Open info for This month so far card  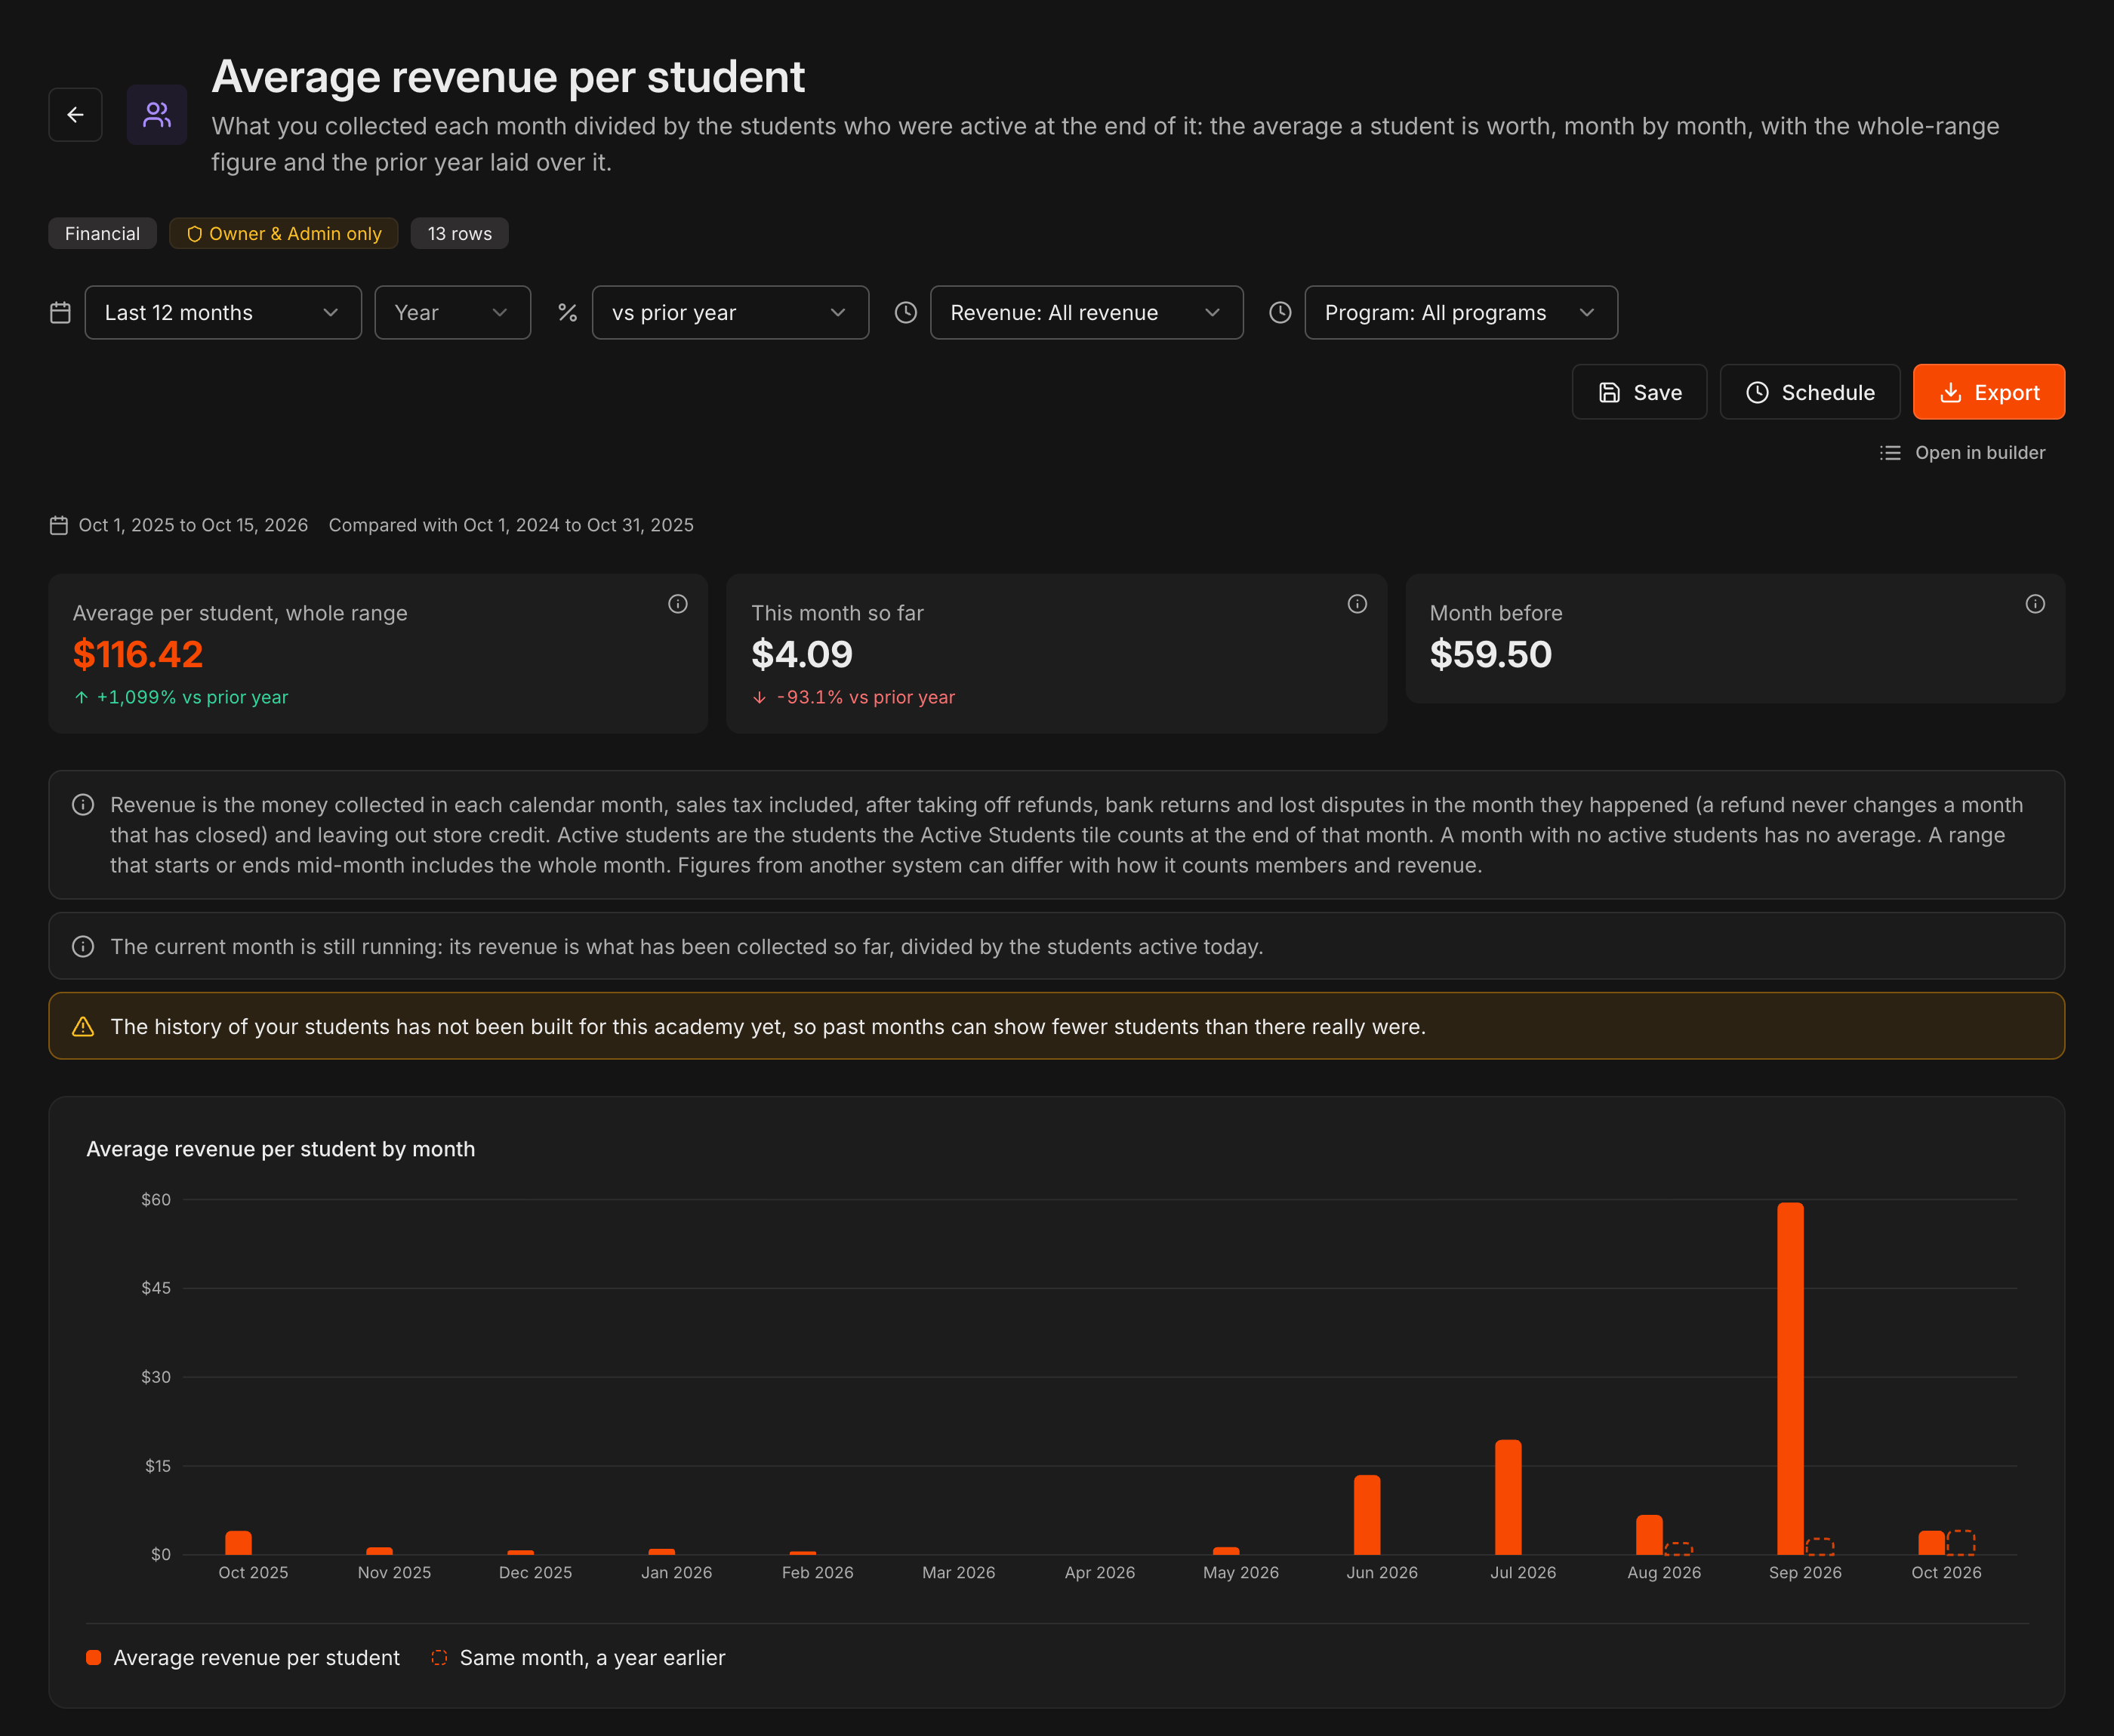pyautogui.click(x=1356, y=604)
